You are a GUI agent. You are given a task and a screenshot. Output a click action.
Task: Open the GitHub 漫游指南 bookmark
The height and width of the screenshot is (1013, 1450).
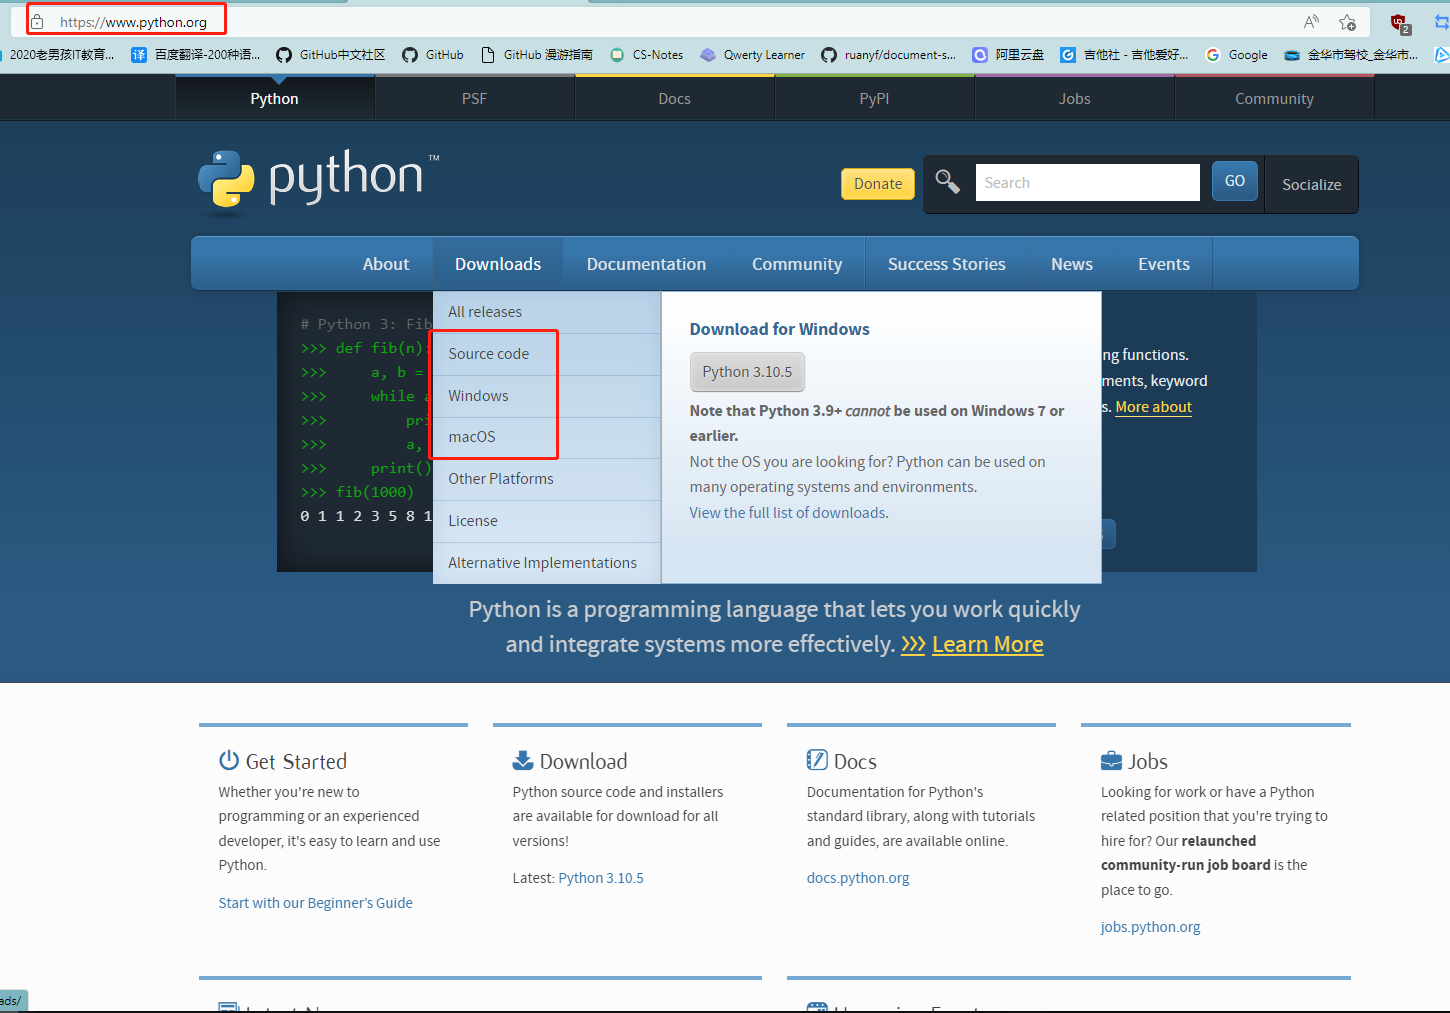(537, 55)
